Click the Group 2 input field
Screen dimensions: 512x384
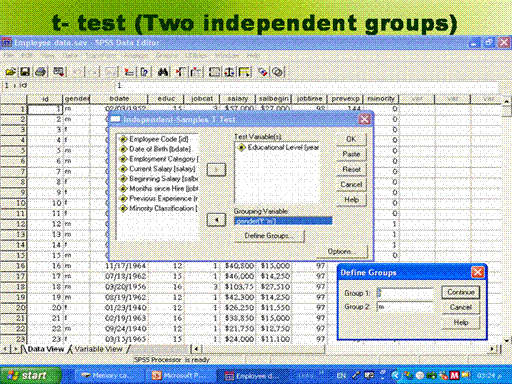405,306
